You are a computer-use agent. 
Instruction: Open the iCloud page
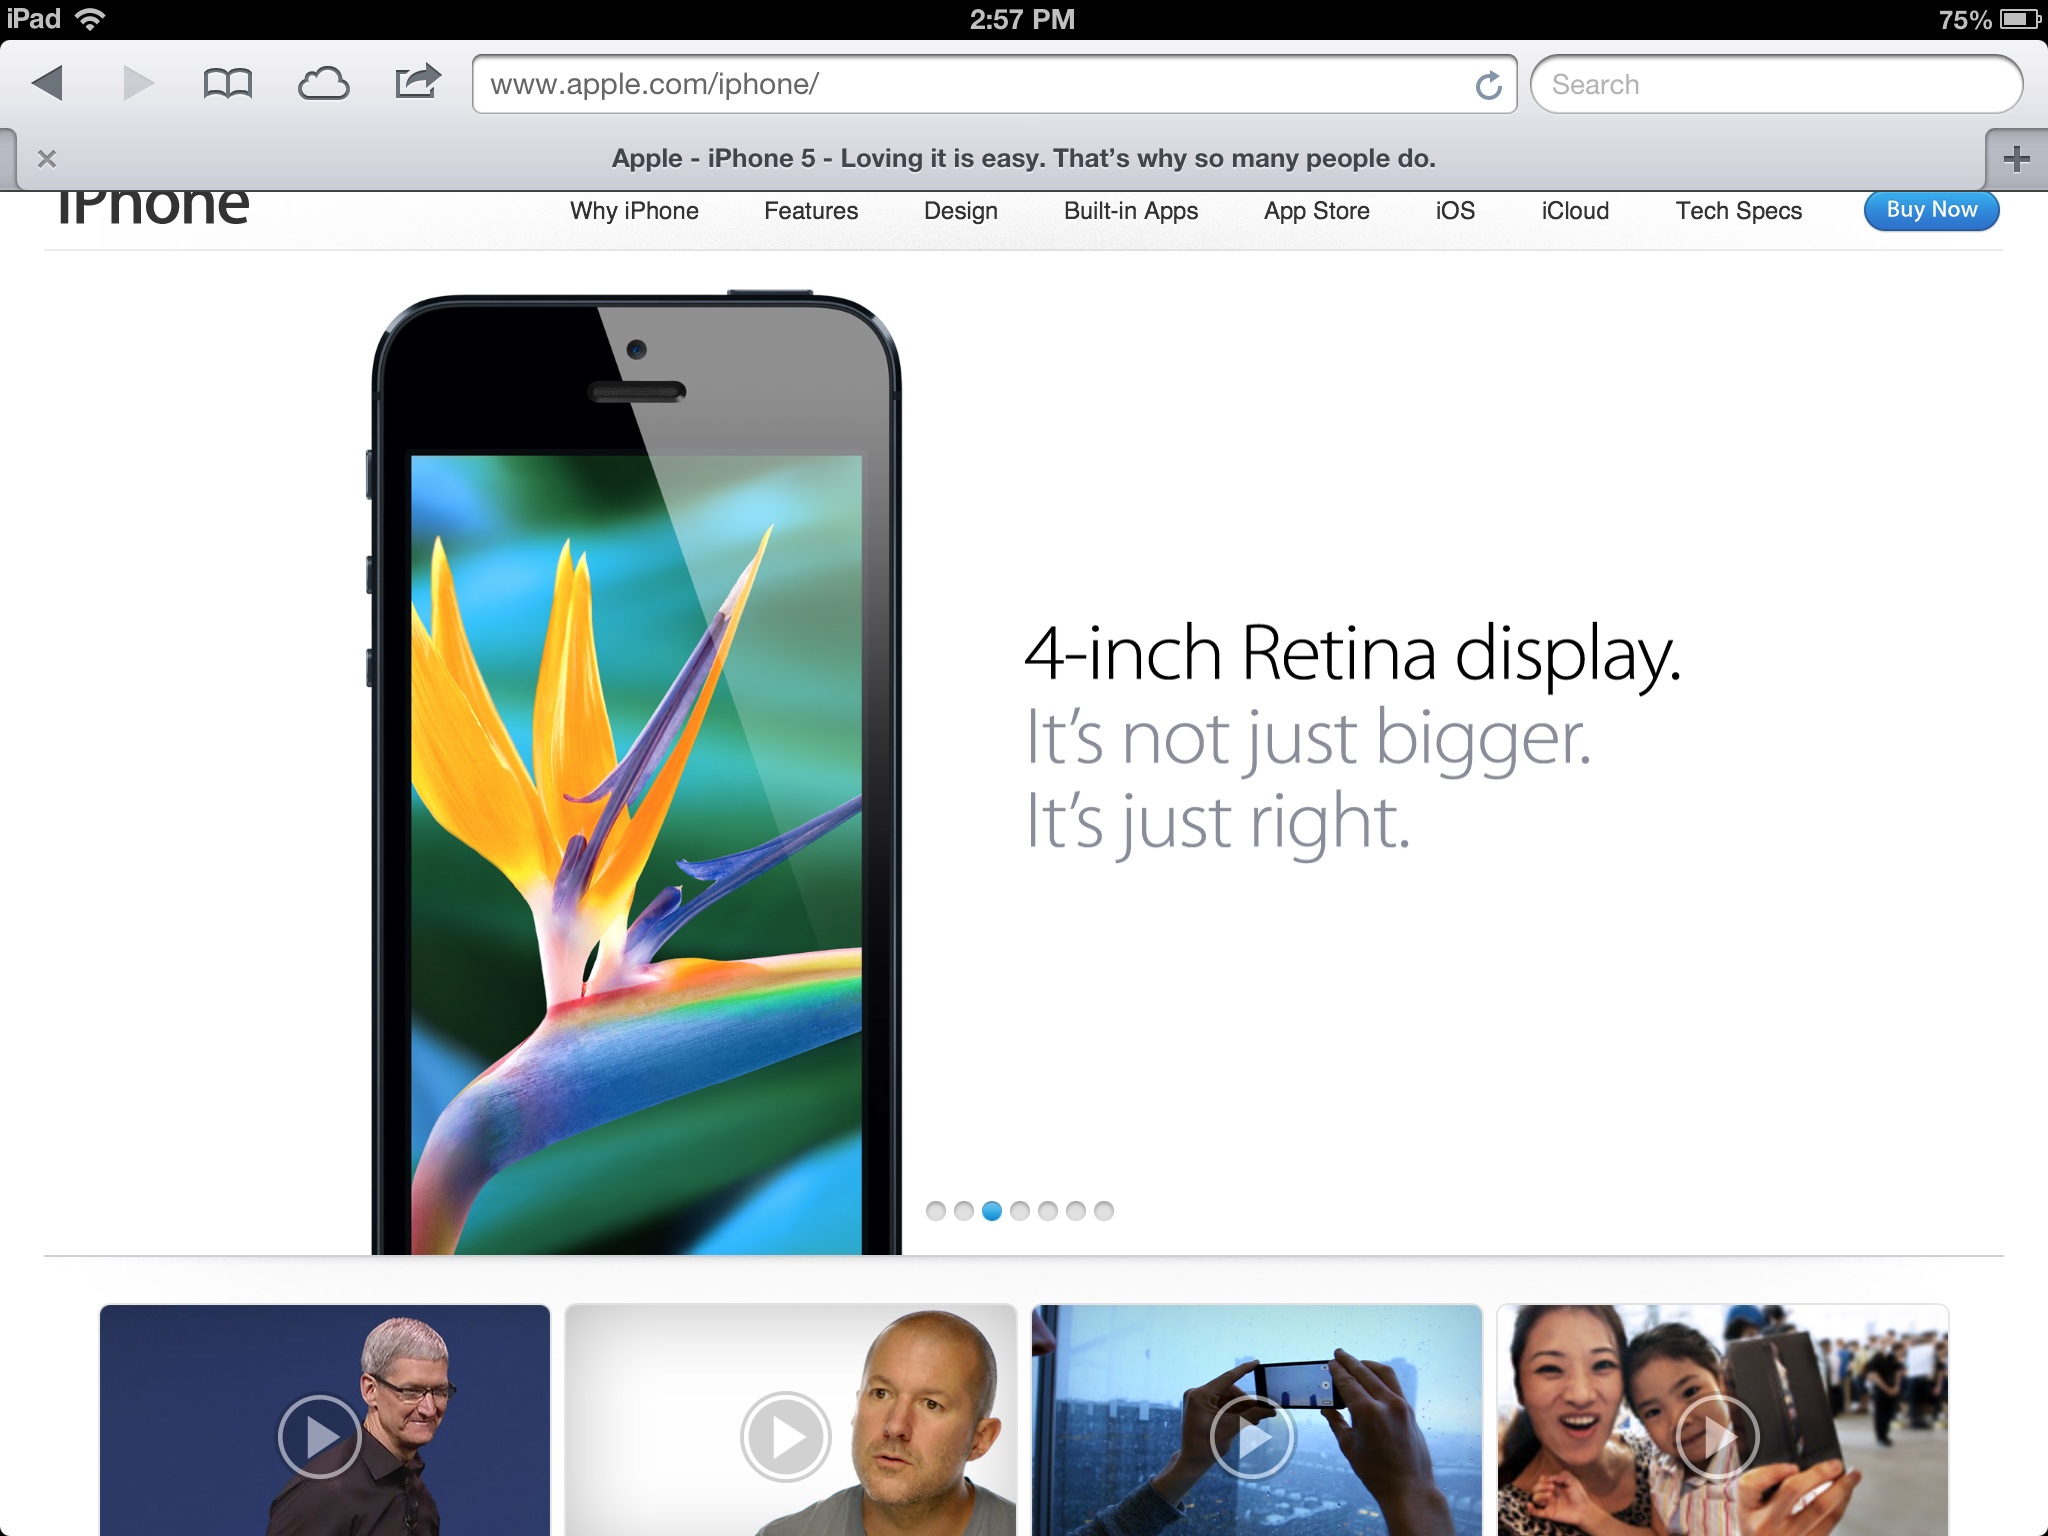coord(1575,211)
